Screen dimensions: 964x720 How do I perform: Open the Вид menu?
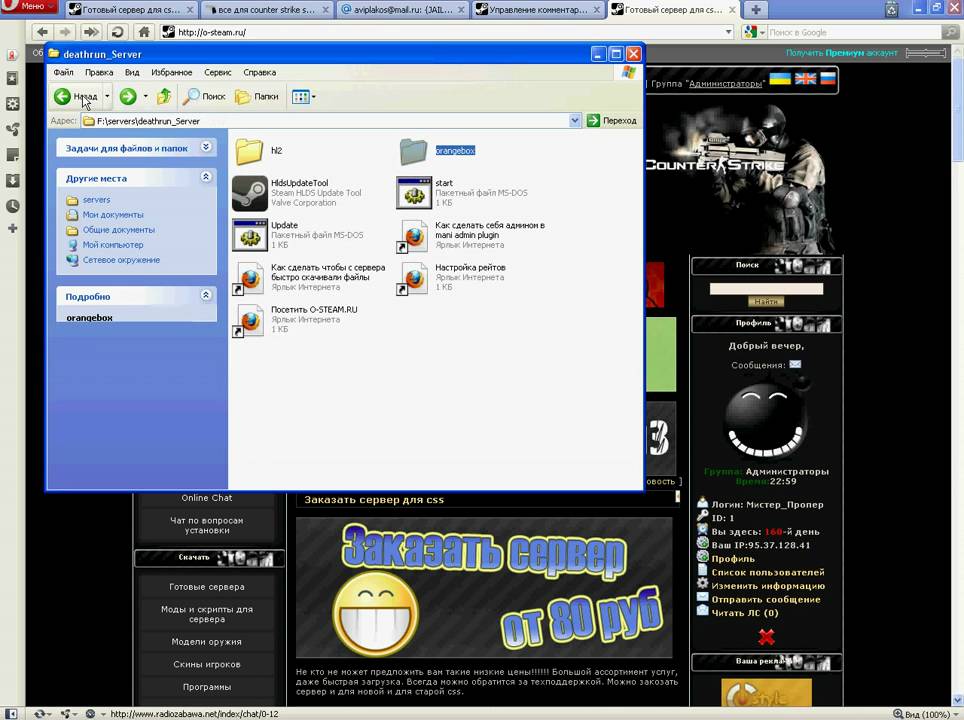[x=132, y=73]
